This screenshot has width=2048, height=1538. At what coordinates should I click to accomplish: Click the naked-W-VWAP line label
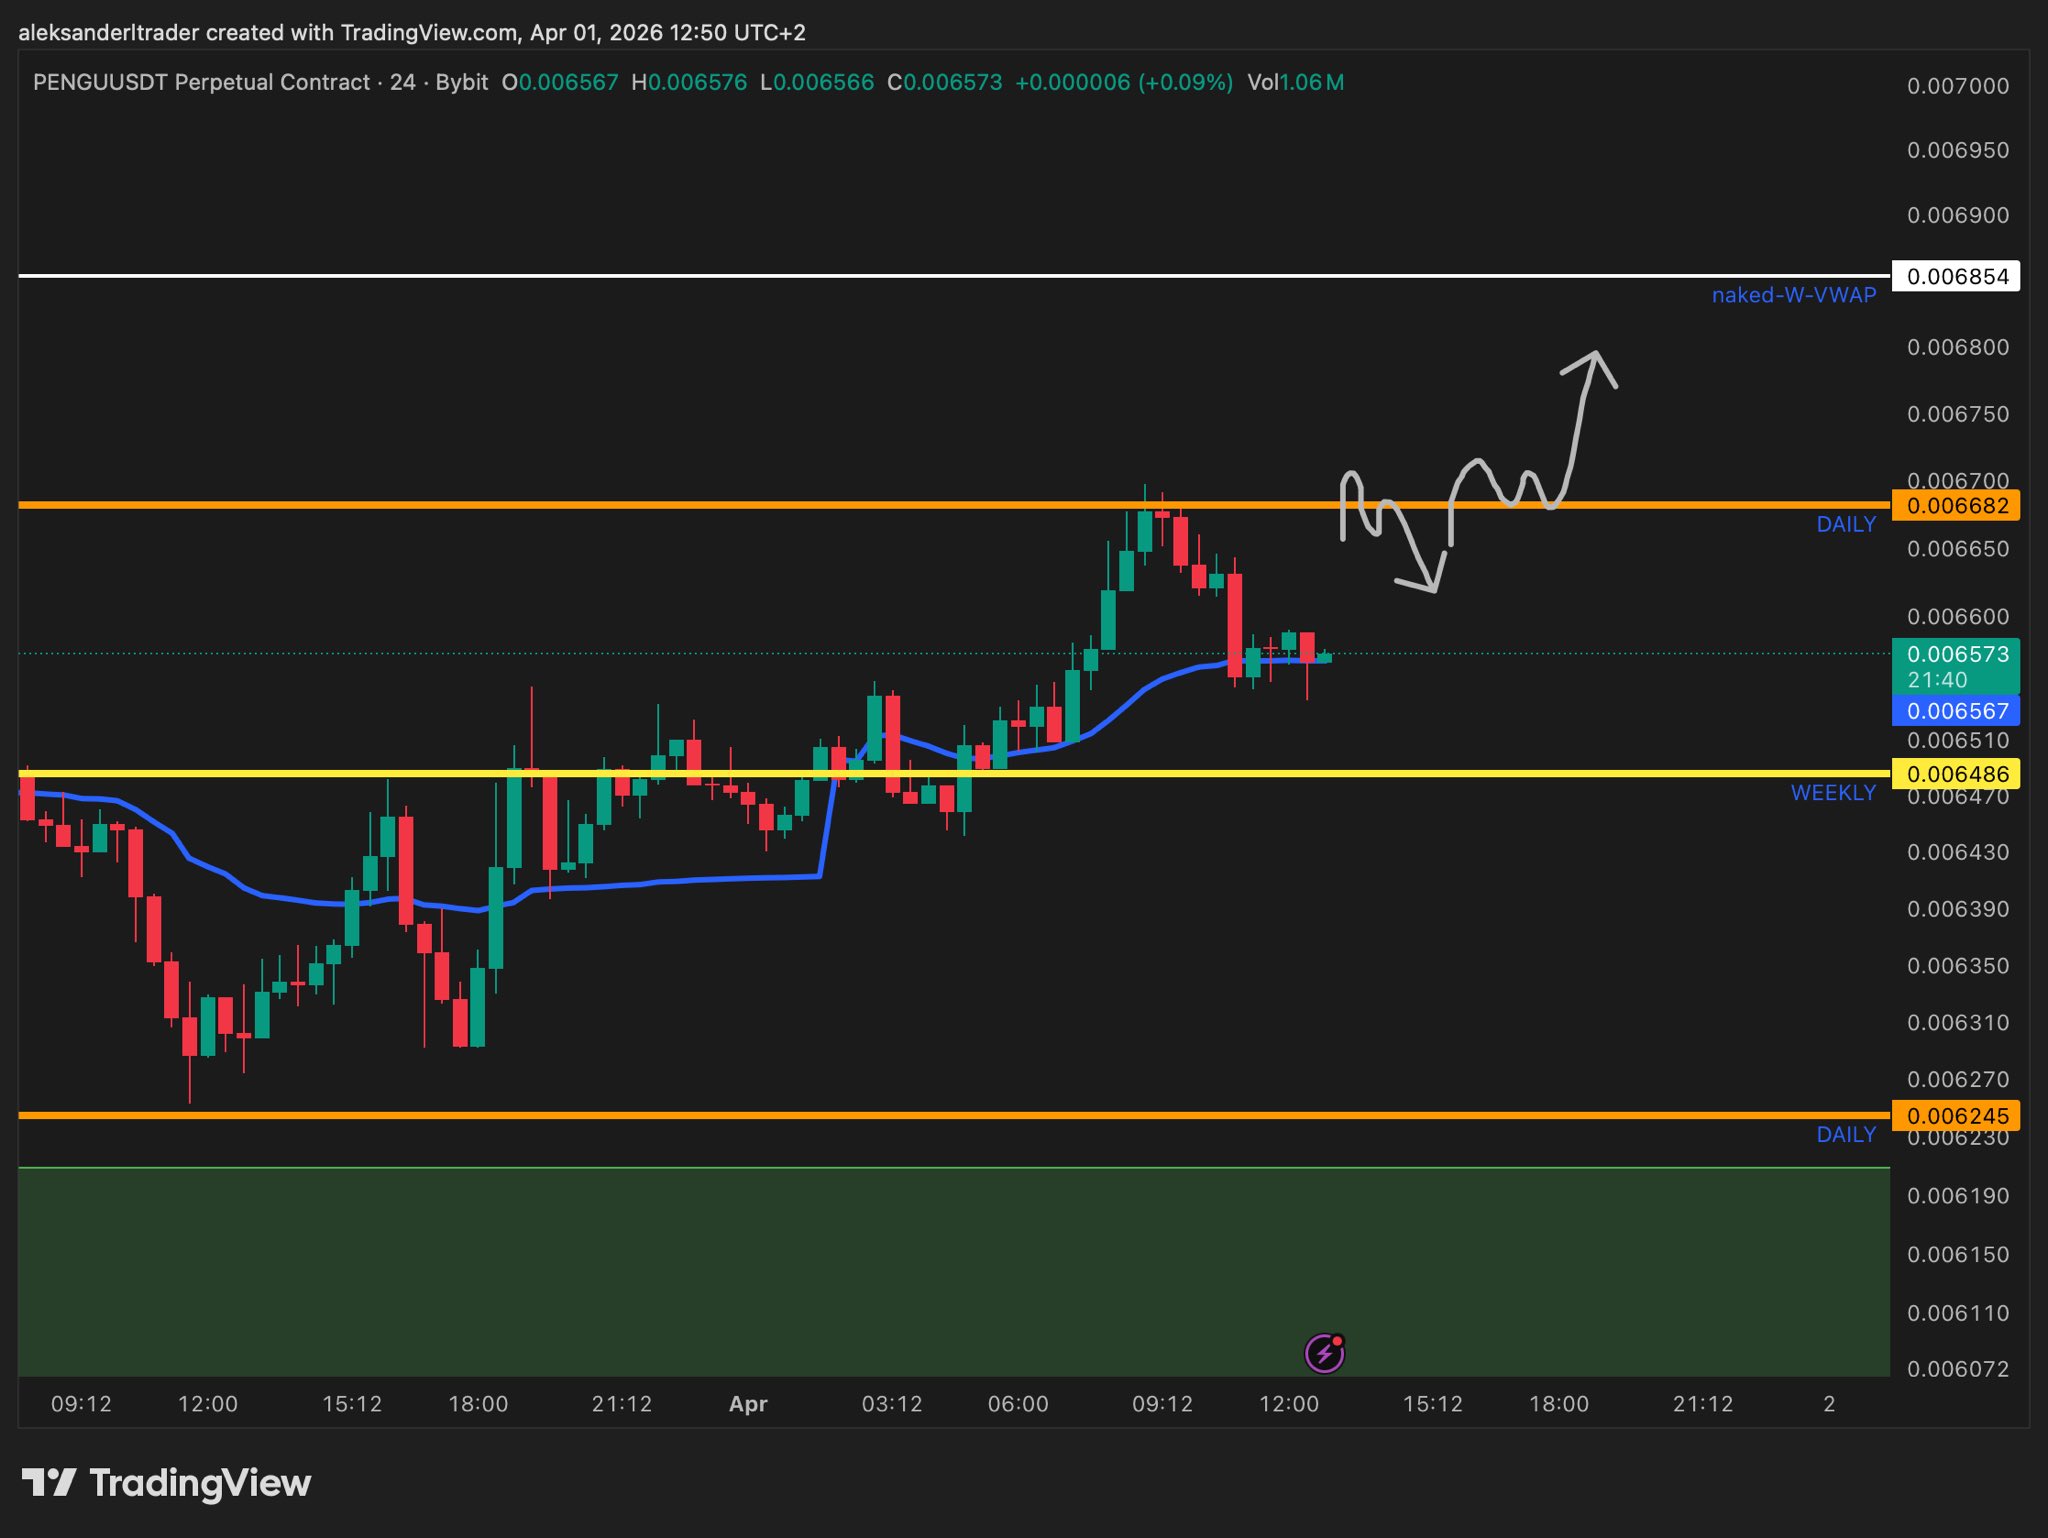click(x=1793, y=295)
